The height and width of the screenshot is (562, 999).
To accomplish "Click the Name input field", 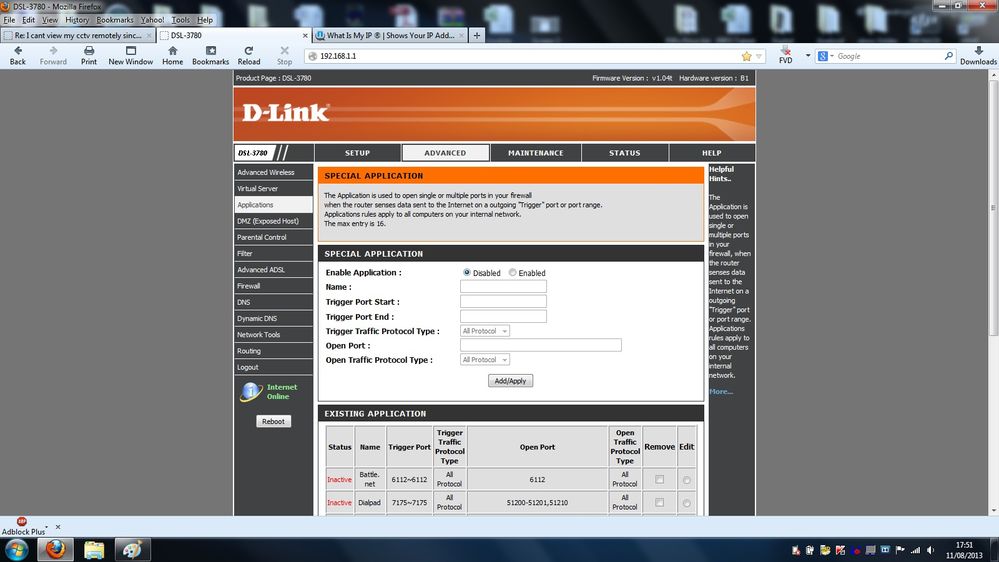I will tap(503, 287).
